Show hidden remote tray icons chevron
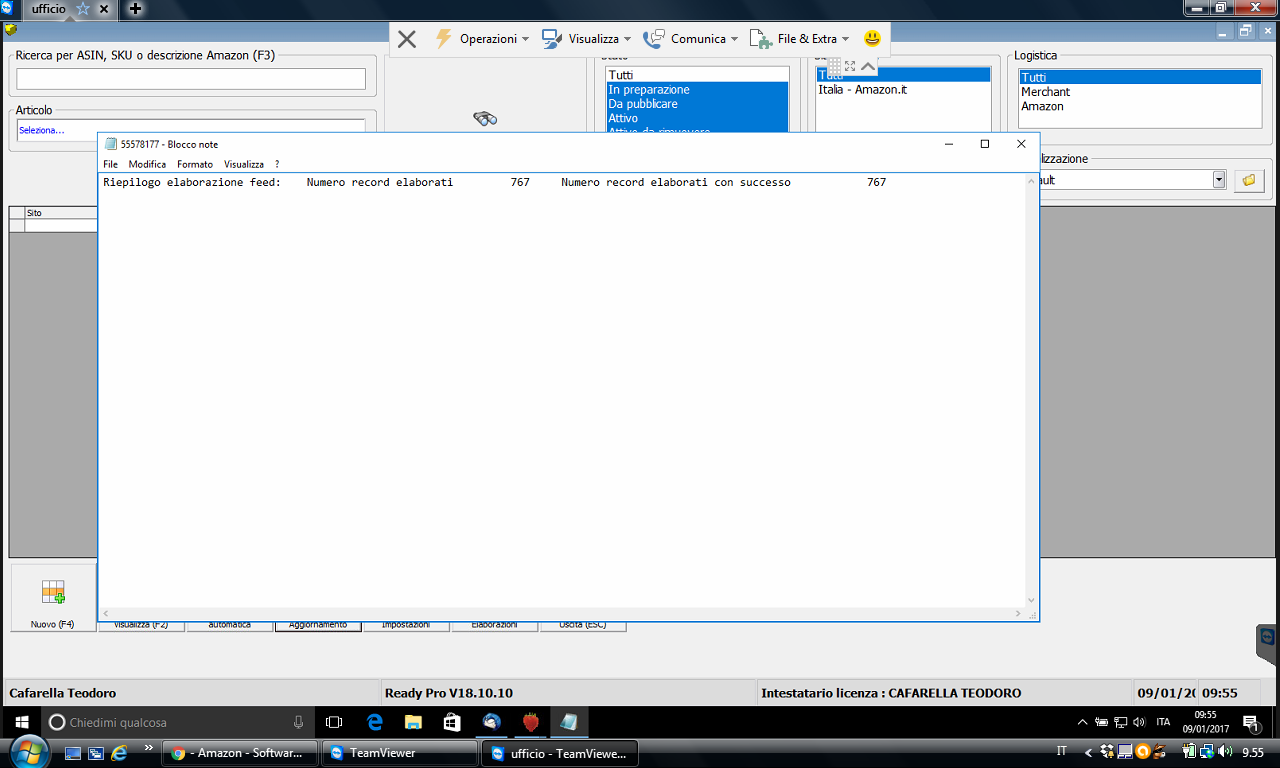1280x768 pixels. tap(1083, 722)
